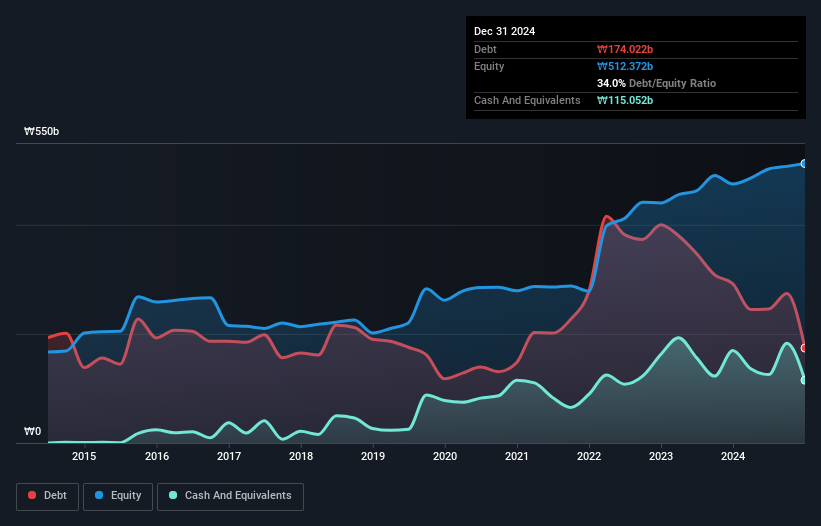Click the 2015 x-axis label

84,456
